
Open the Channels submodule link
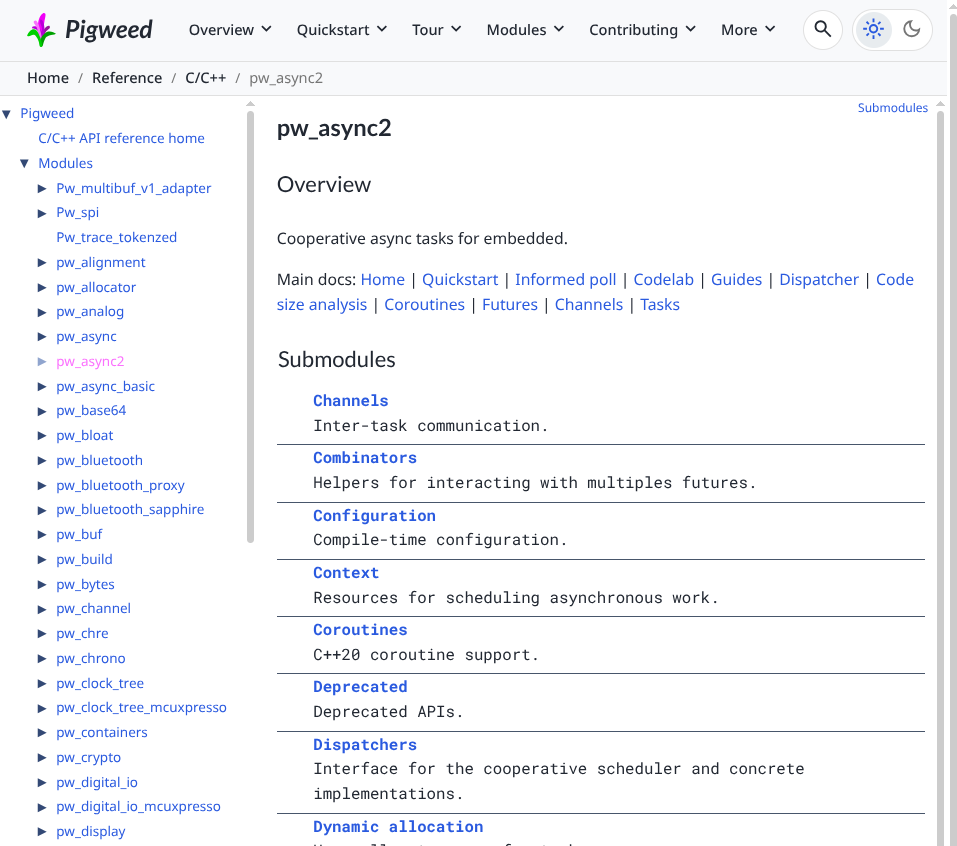click(x=351, y=401)
